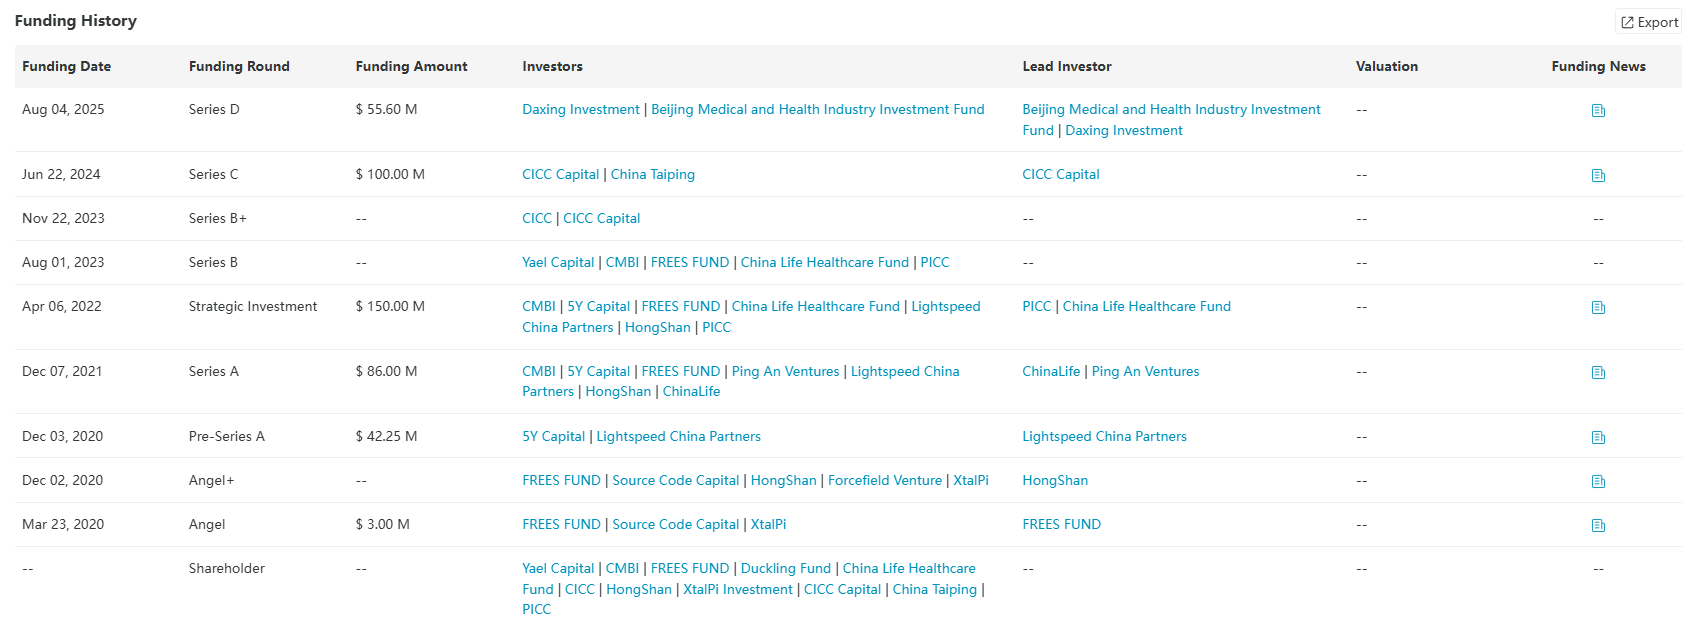Open CICC Capital as Series C lead investor
This screenshot has height=629, width=1693.
click(x=1060, y=175)
